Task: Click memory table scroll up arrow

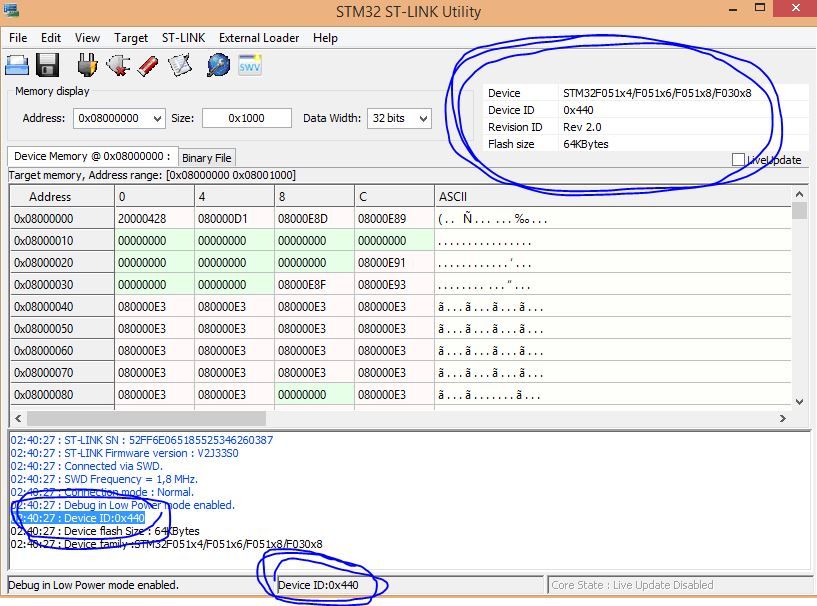Action: (x=799, y=194)
